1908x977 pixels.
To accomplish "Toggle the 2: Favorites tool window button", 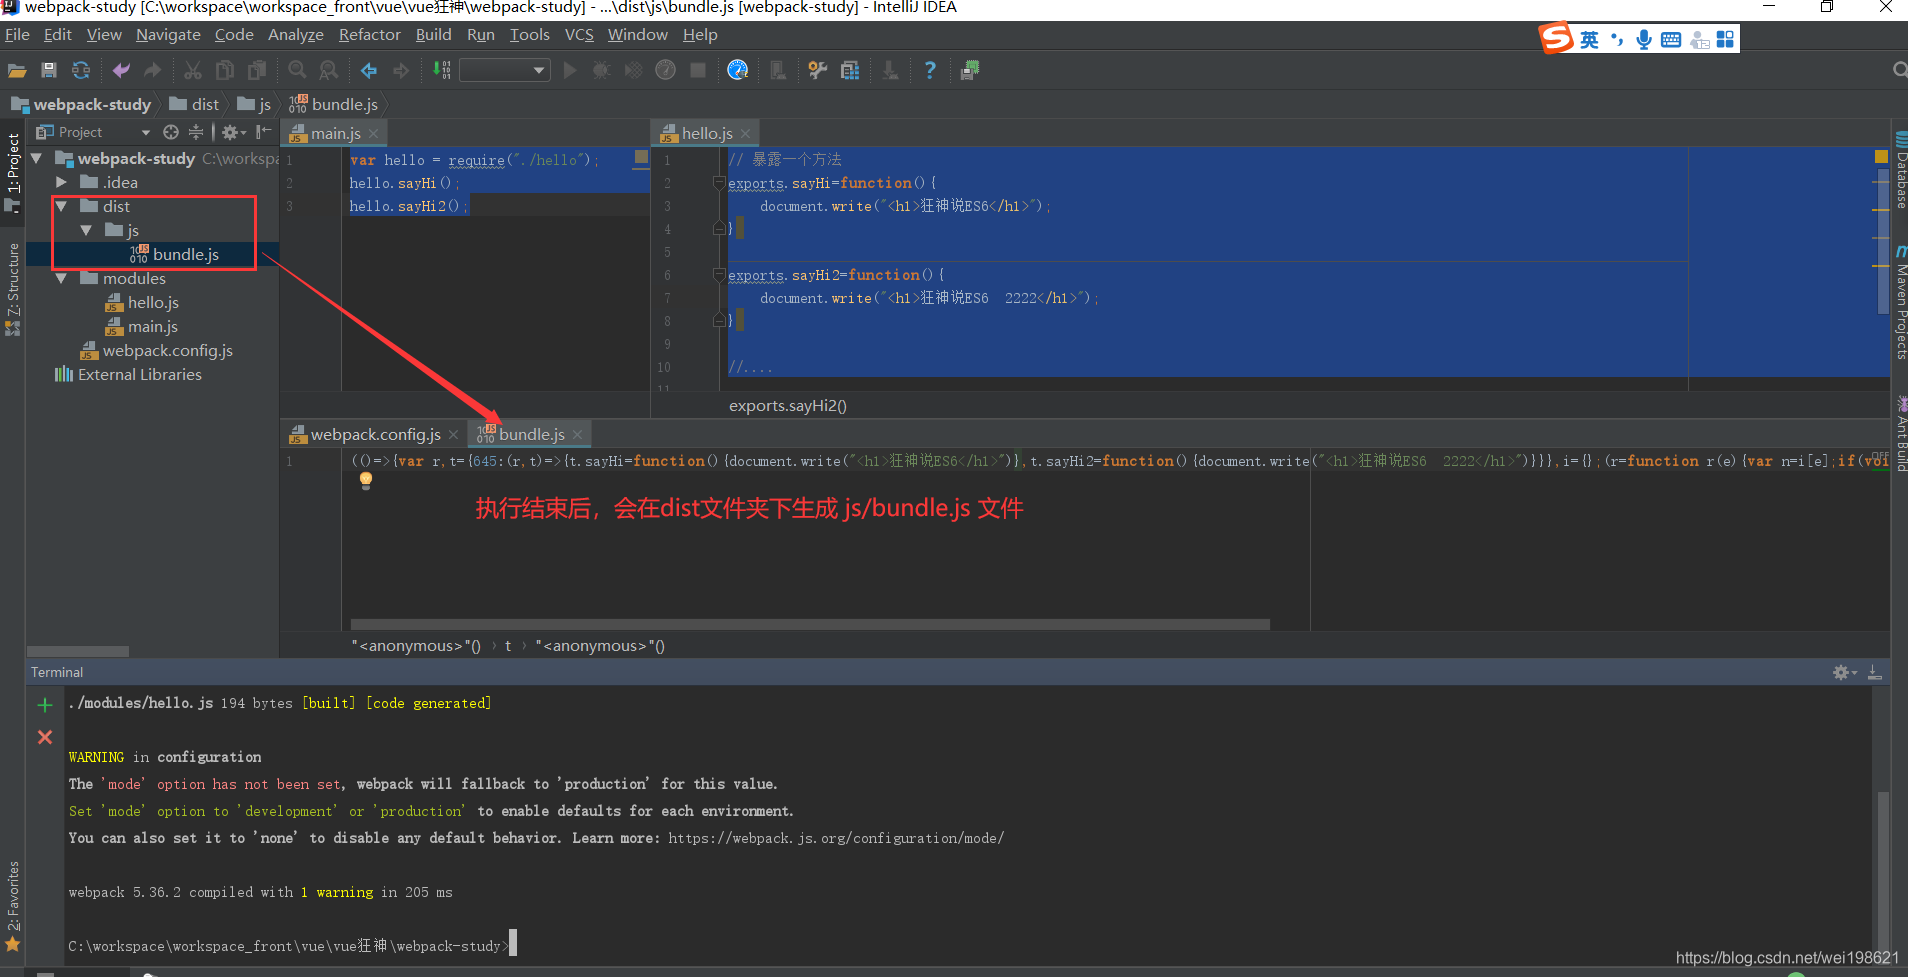I will [x=12, y=906].
